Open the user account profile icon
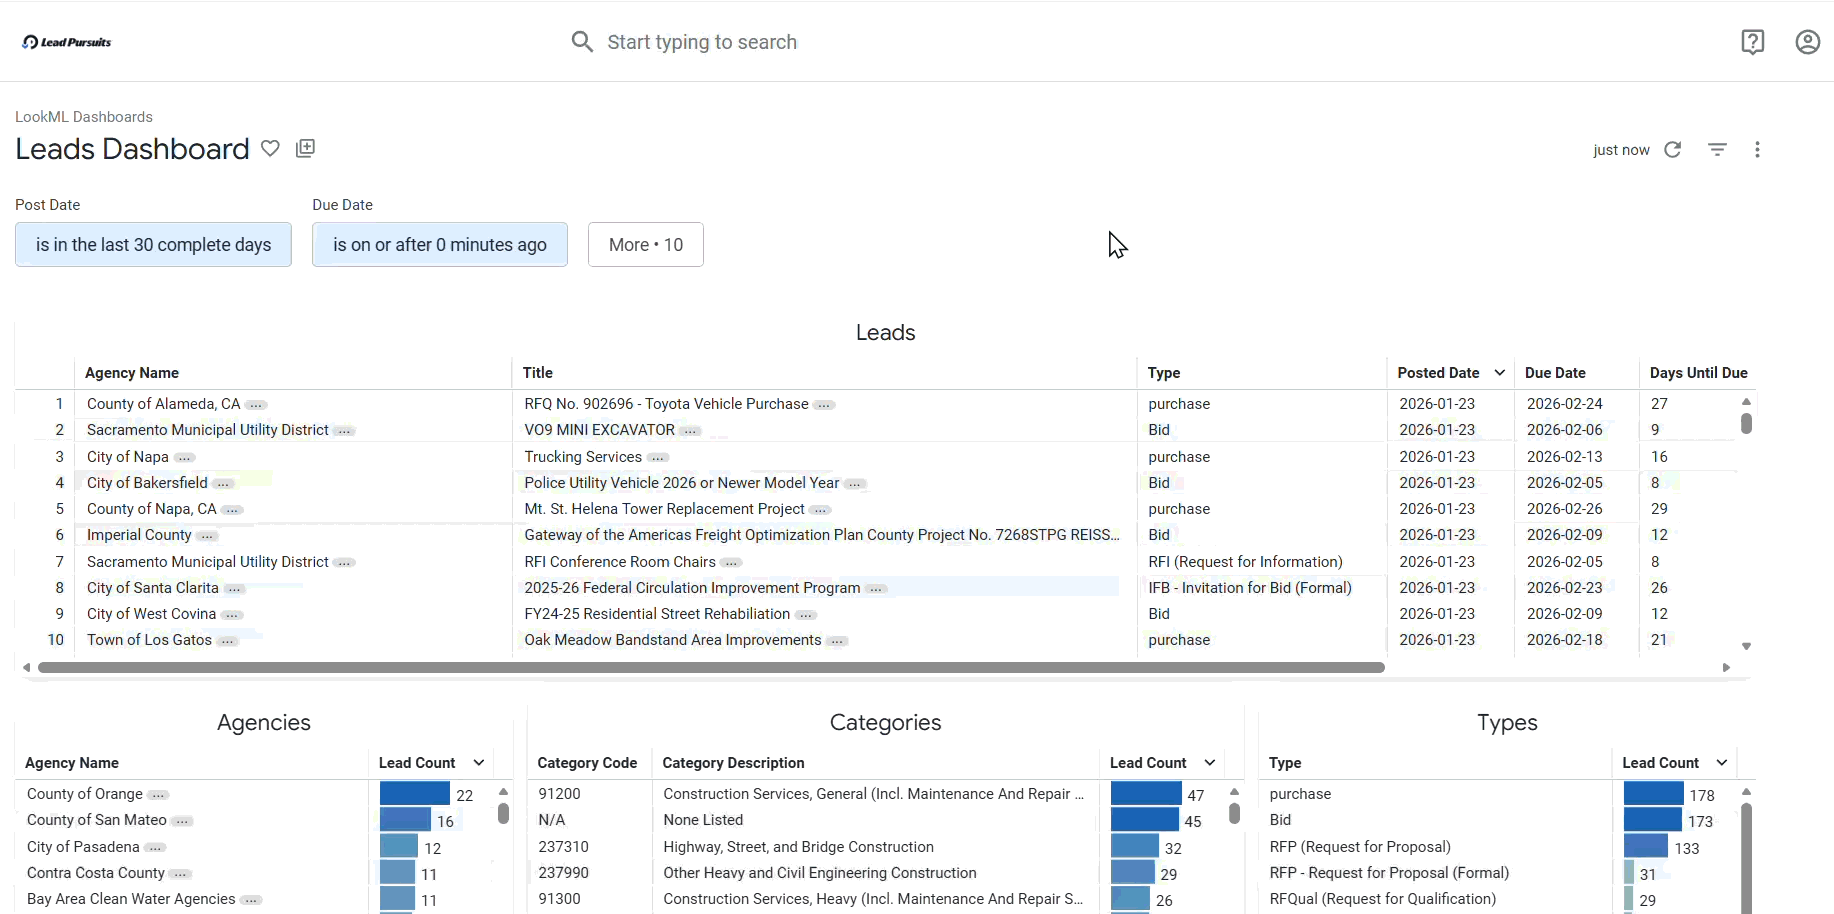This screenshot has height=914, width=1834. pos(1807,42)
